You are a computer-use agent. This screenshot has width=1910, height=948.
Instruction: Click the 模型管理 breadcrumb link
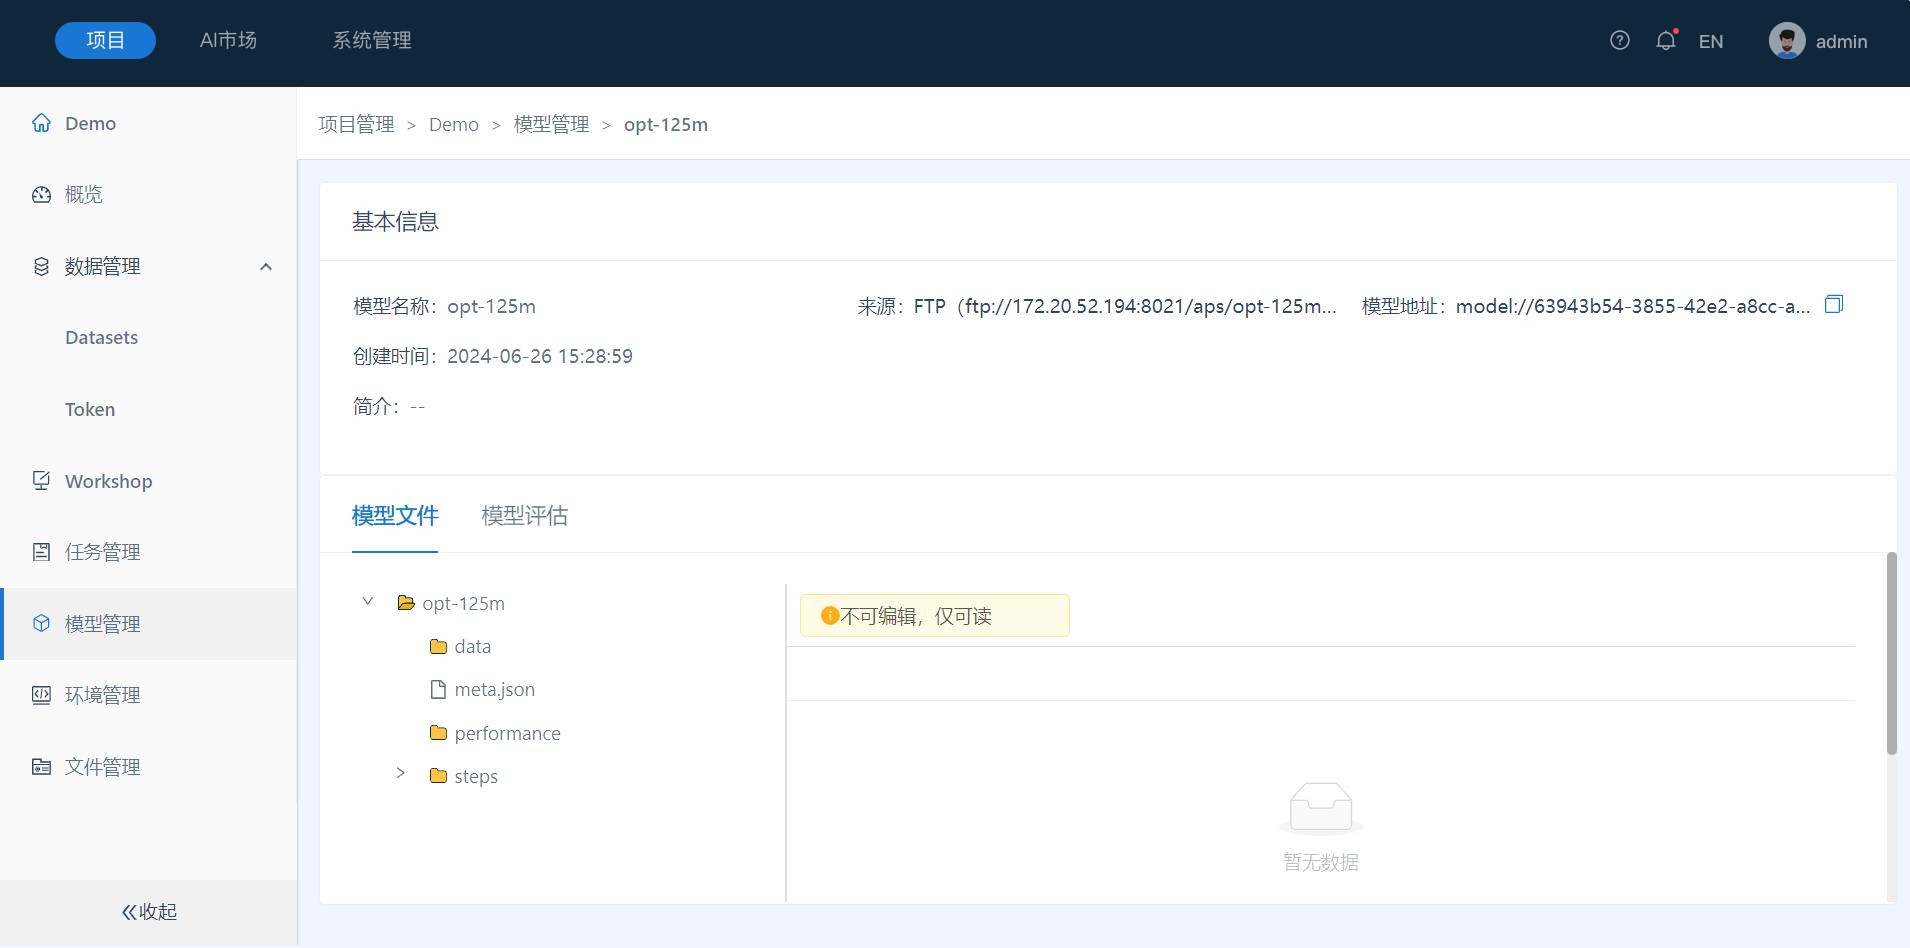pos(551,124)
